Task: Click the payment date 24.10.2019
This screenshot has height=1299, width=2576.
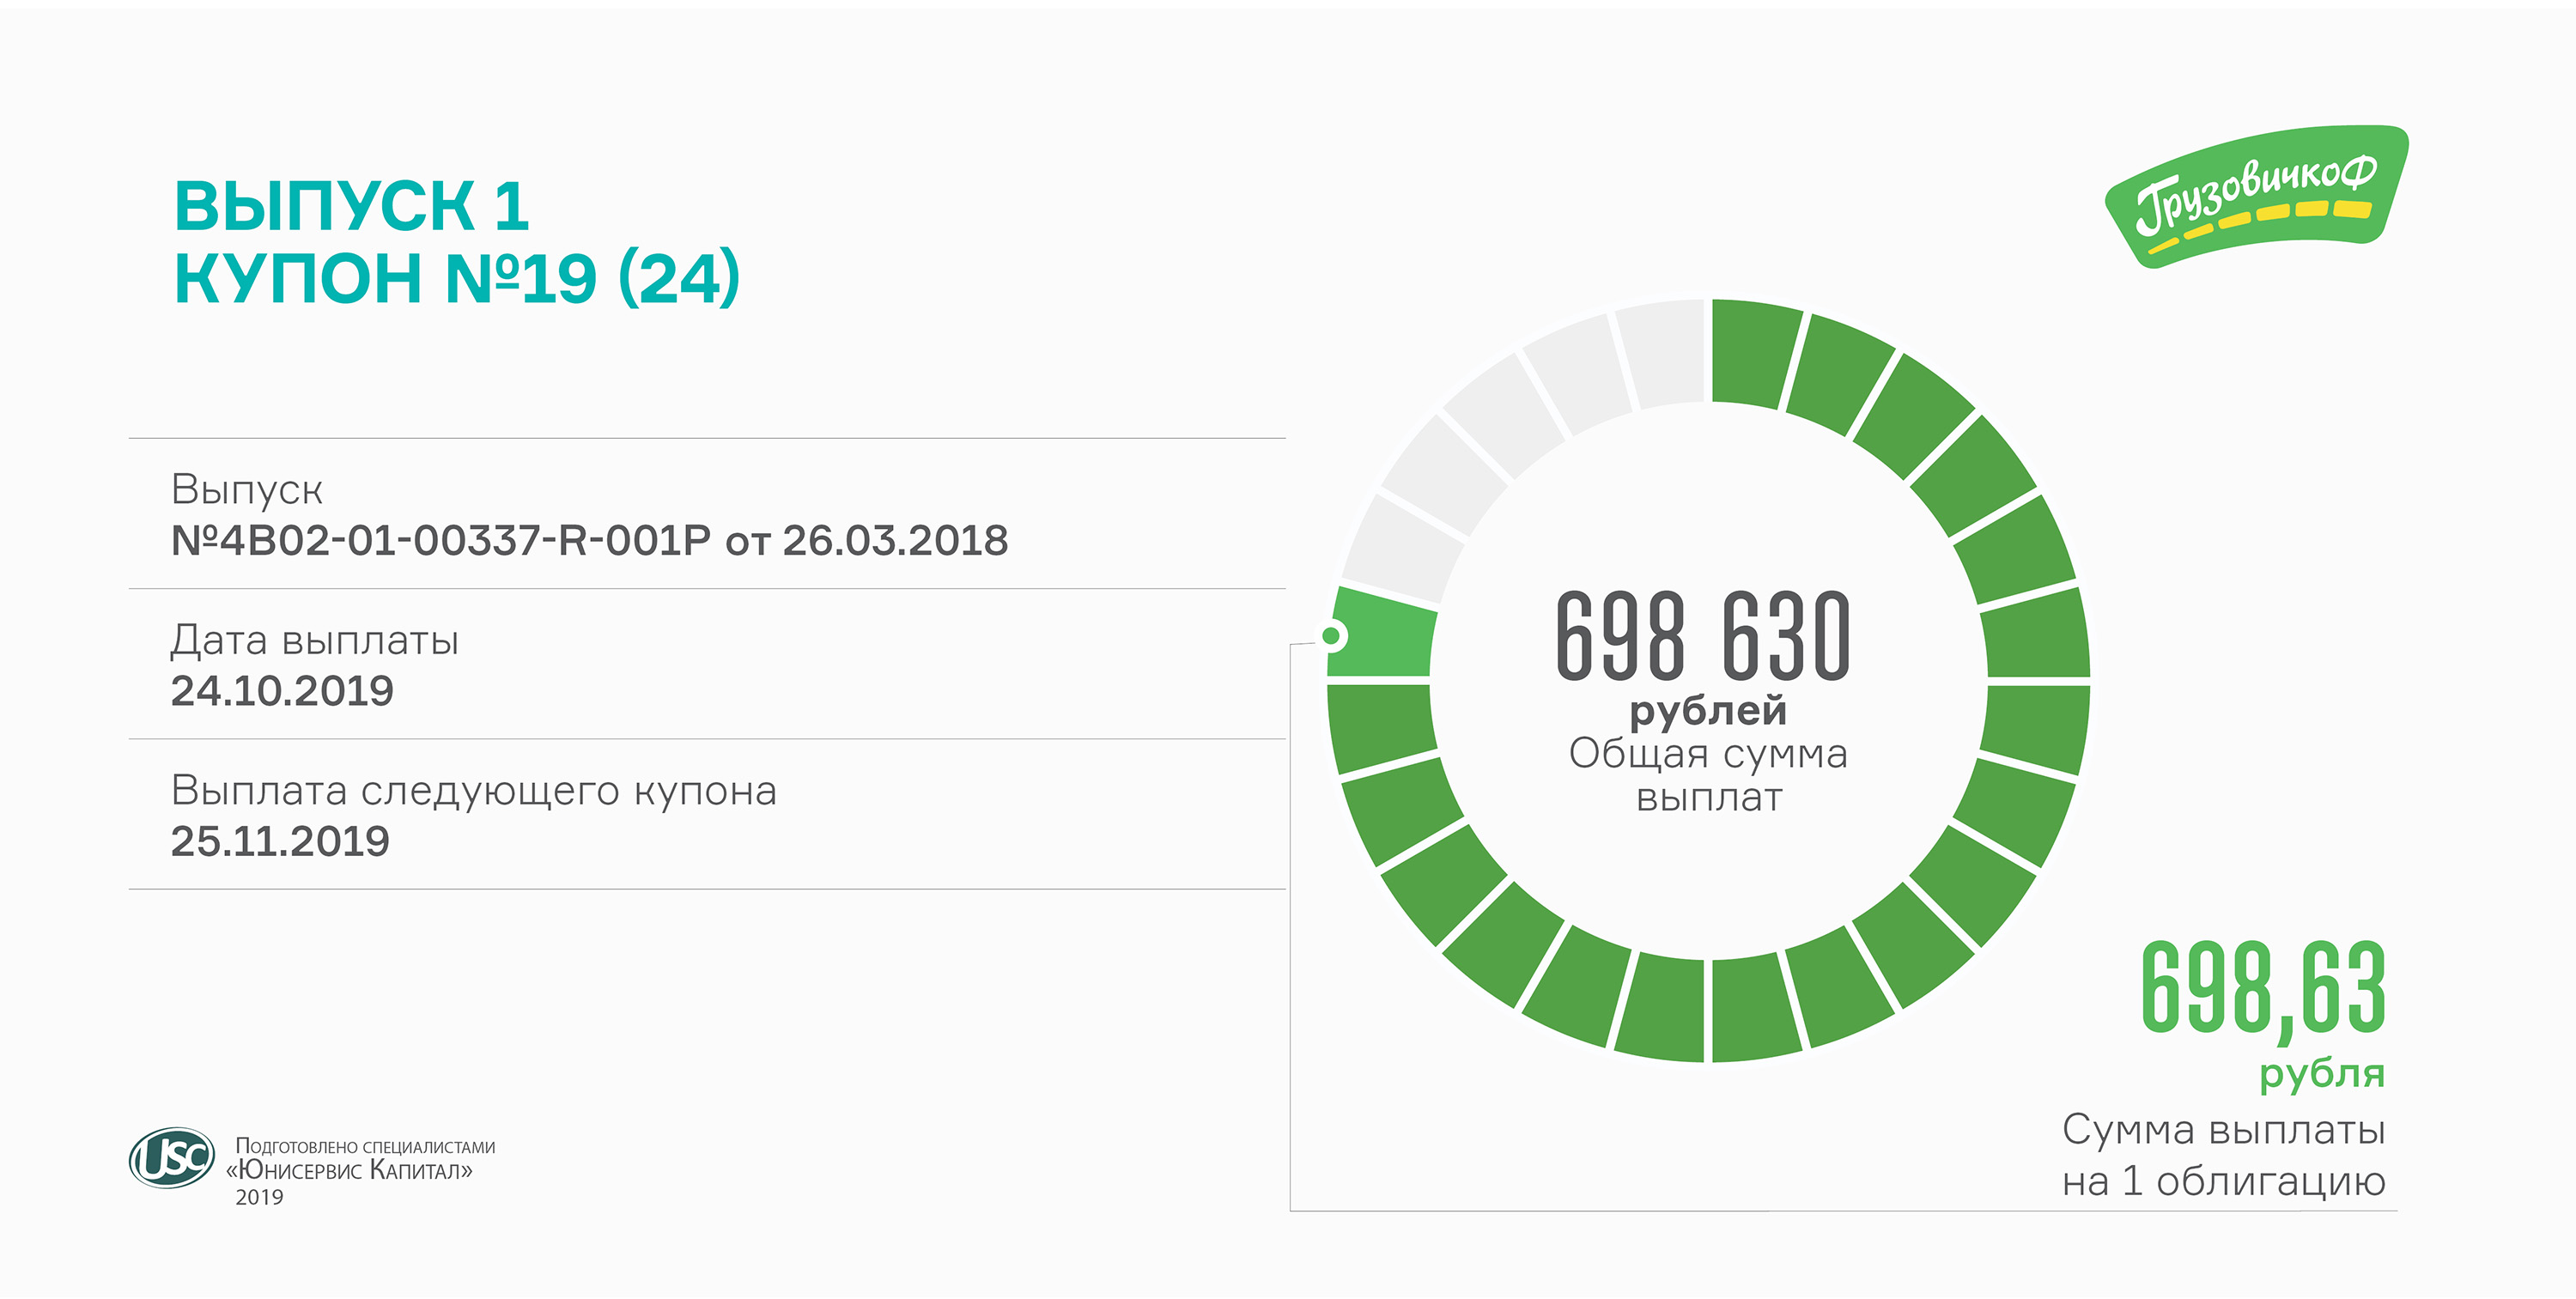Action: click(282, 691)
